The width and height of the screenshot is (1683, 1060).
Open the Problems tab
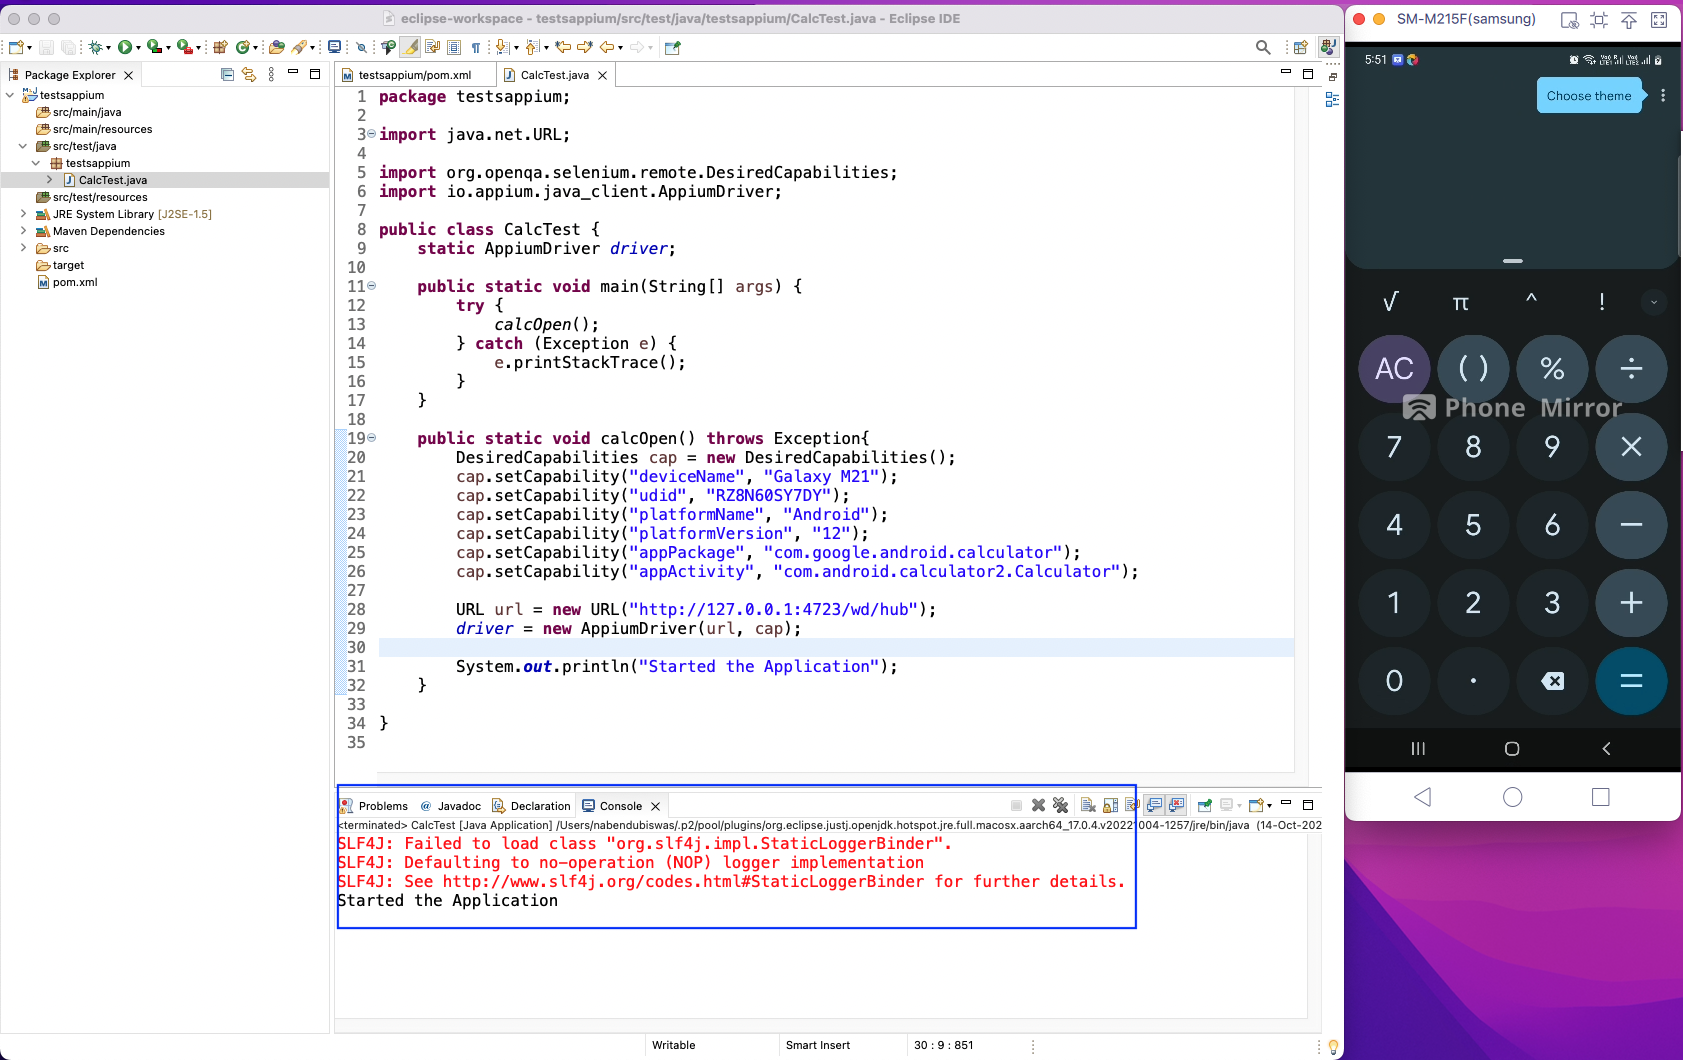pyautogui.click(x=383, y=806)
